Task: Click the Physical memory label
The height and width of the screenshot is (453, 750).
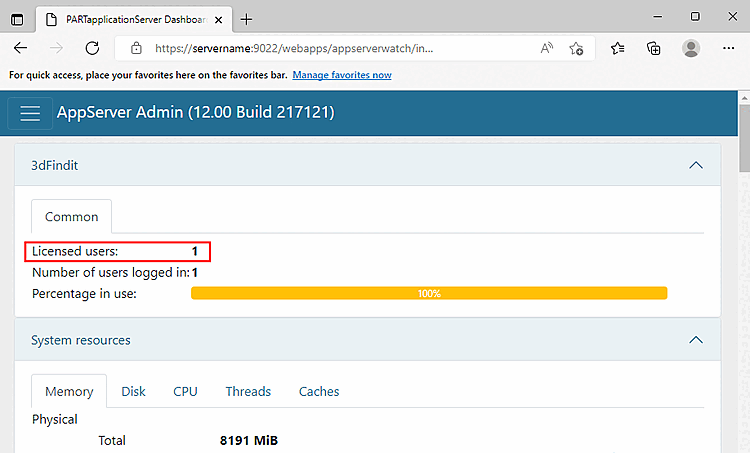Action: click(x=55, y=420)
